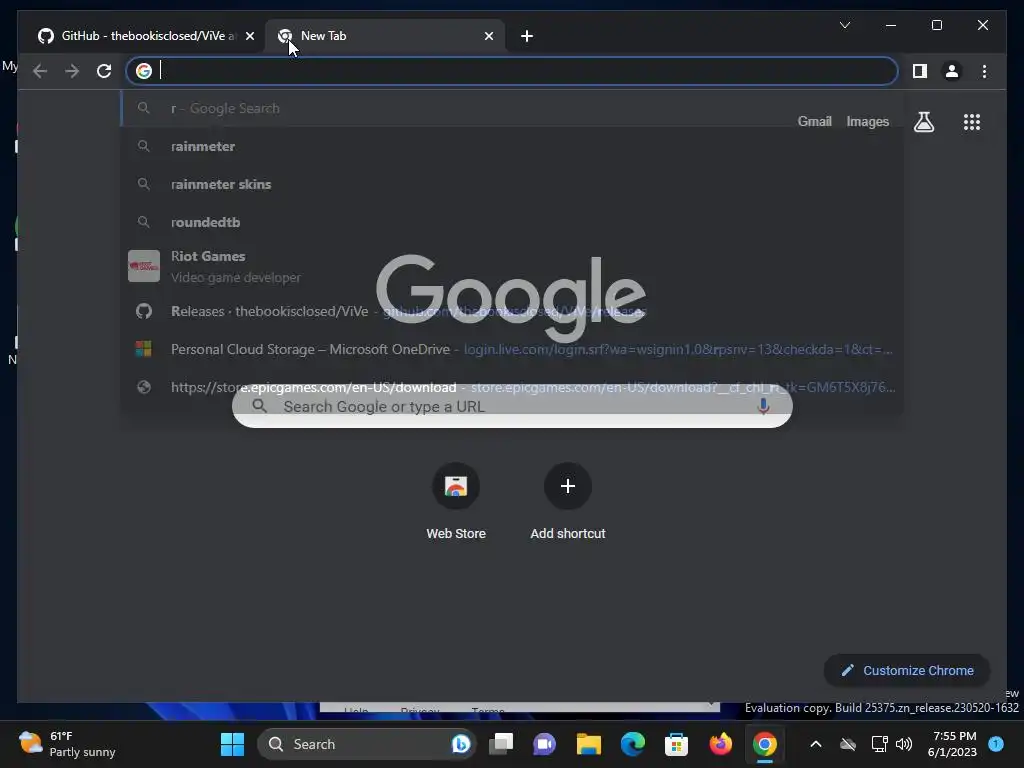
Task: Click the Add shortcut button
Action: tap(568, 502)
